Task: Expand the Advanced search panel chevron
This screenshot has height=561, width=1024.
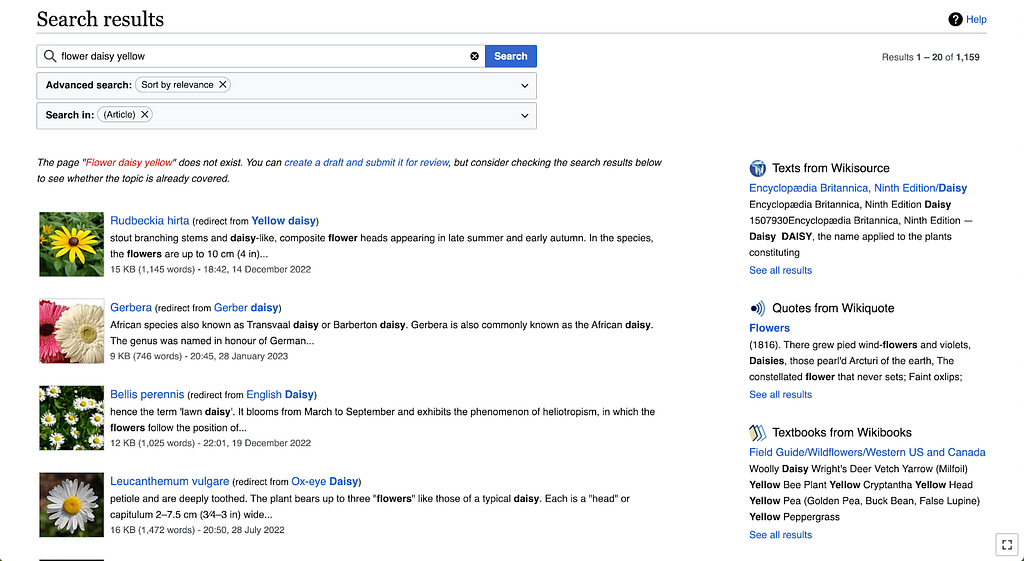Action: coord(524,86)
